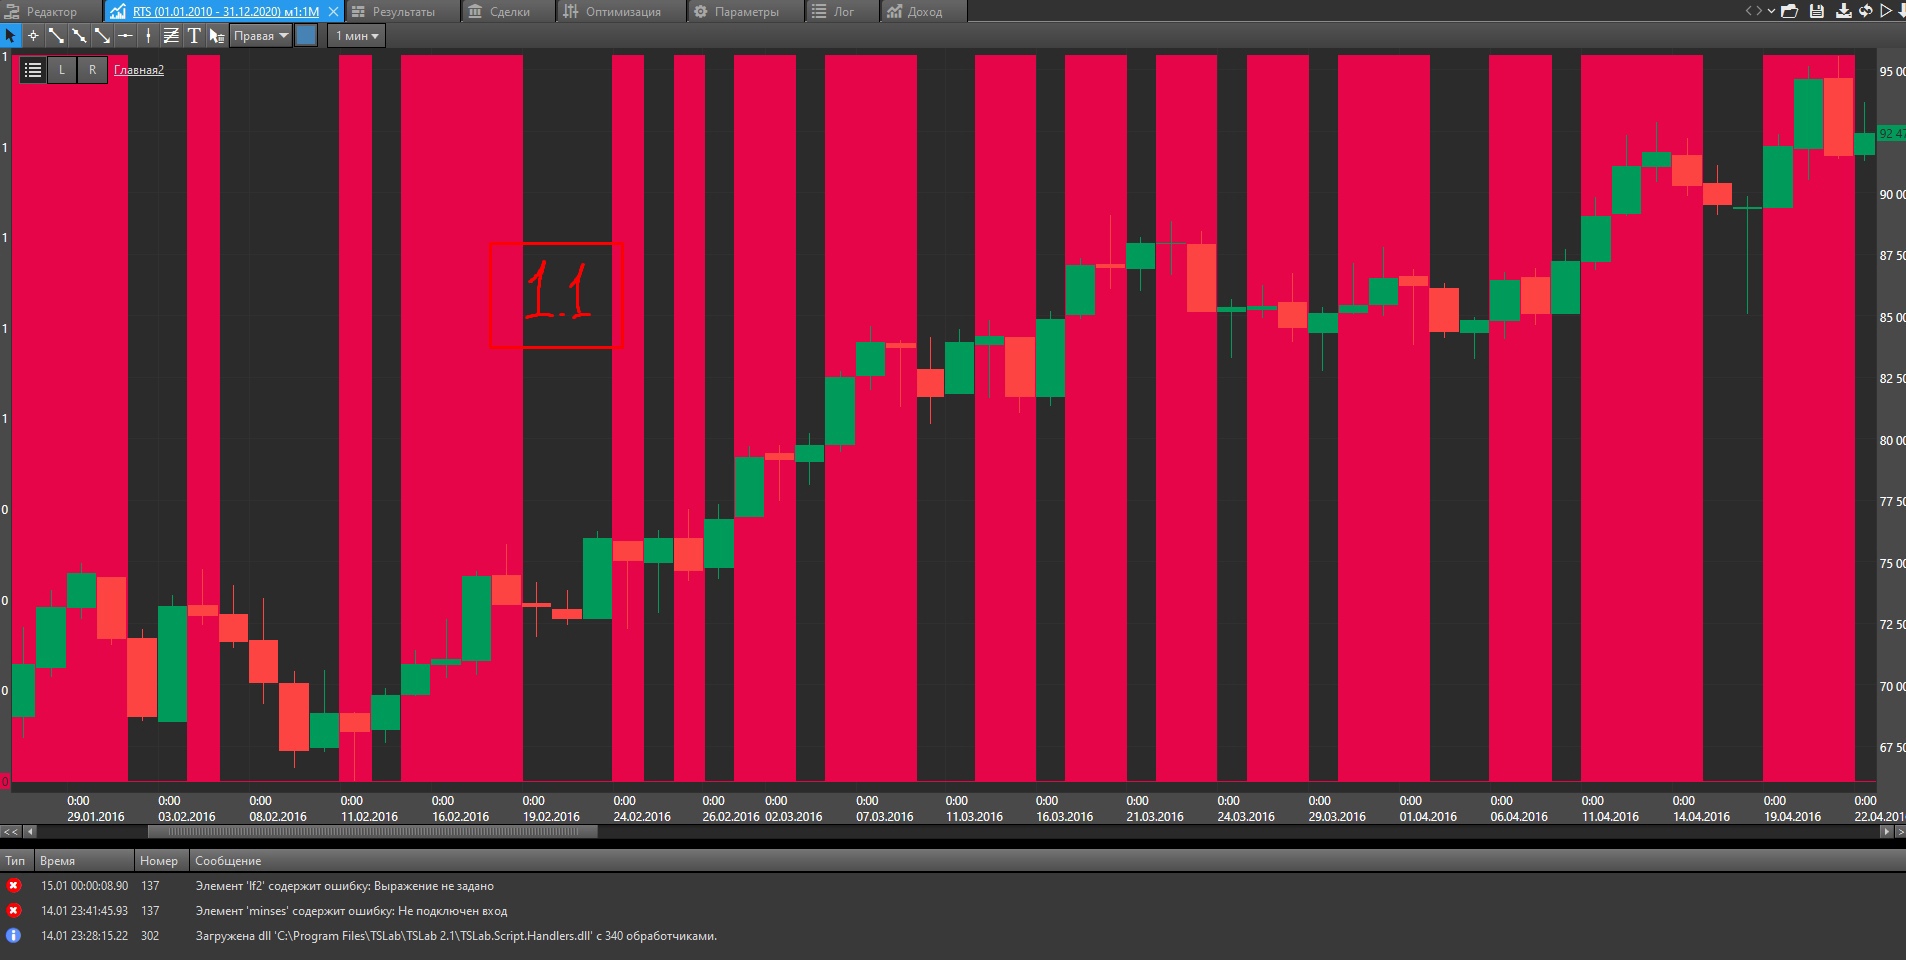The height and width of the screenshot is (960, 1906).
Task: Click the 14.01 23:28:15.22 timestamp cell
Action: point(84,936)
